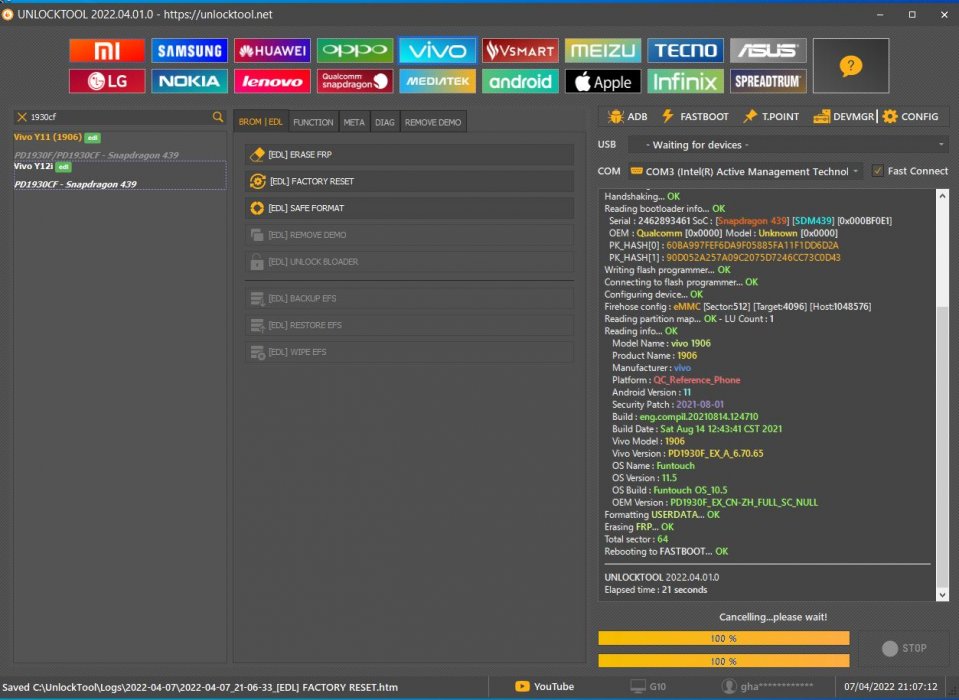Screen dimensions: 959x700
Task: Open the Apple brand tile
Action: tap(602, 81)
